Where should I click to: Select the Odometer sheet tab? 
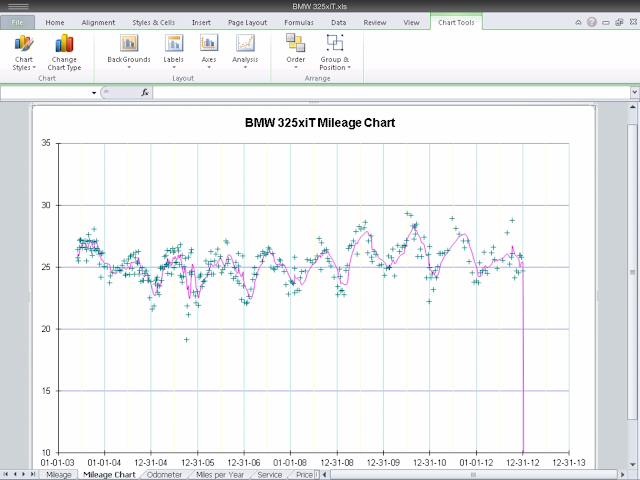tap(164, 475)
